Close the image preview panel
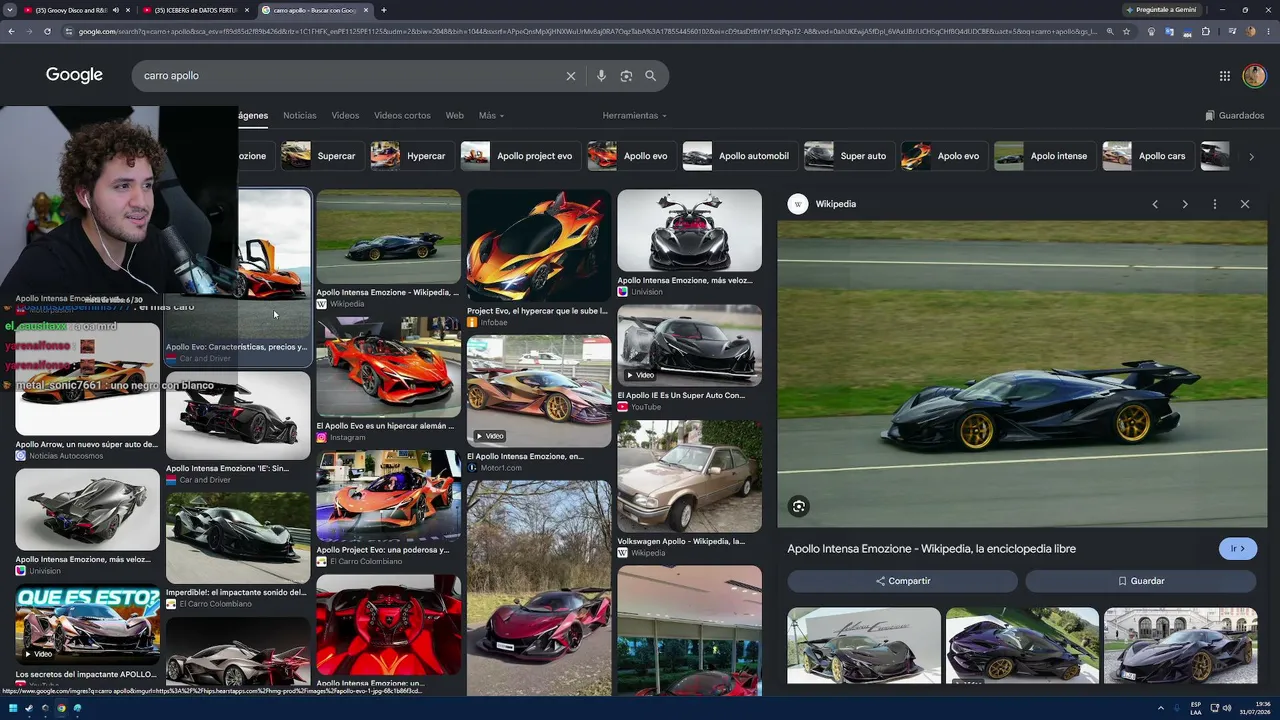Image resolution: width=1280 pixels, height=720 pixels. pyautogui.click(x=1245, y=204)
